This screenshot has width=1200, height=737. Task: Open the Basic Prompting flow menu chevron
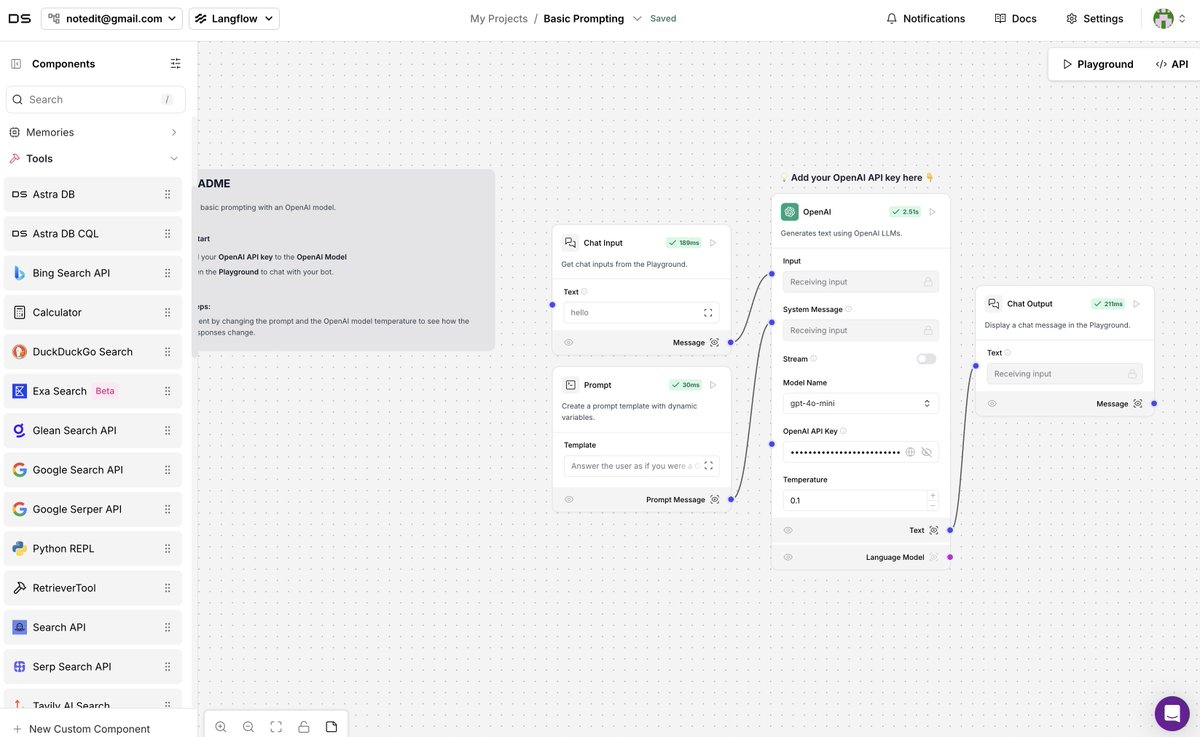[x=637, y=18]
